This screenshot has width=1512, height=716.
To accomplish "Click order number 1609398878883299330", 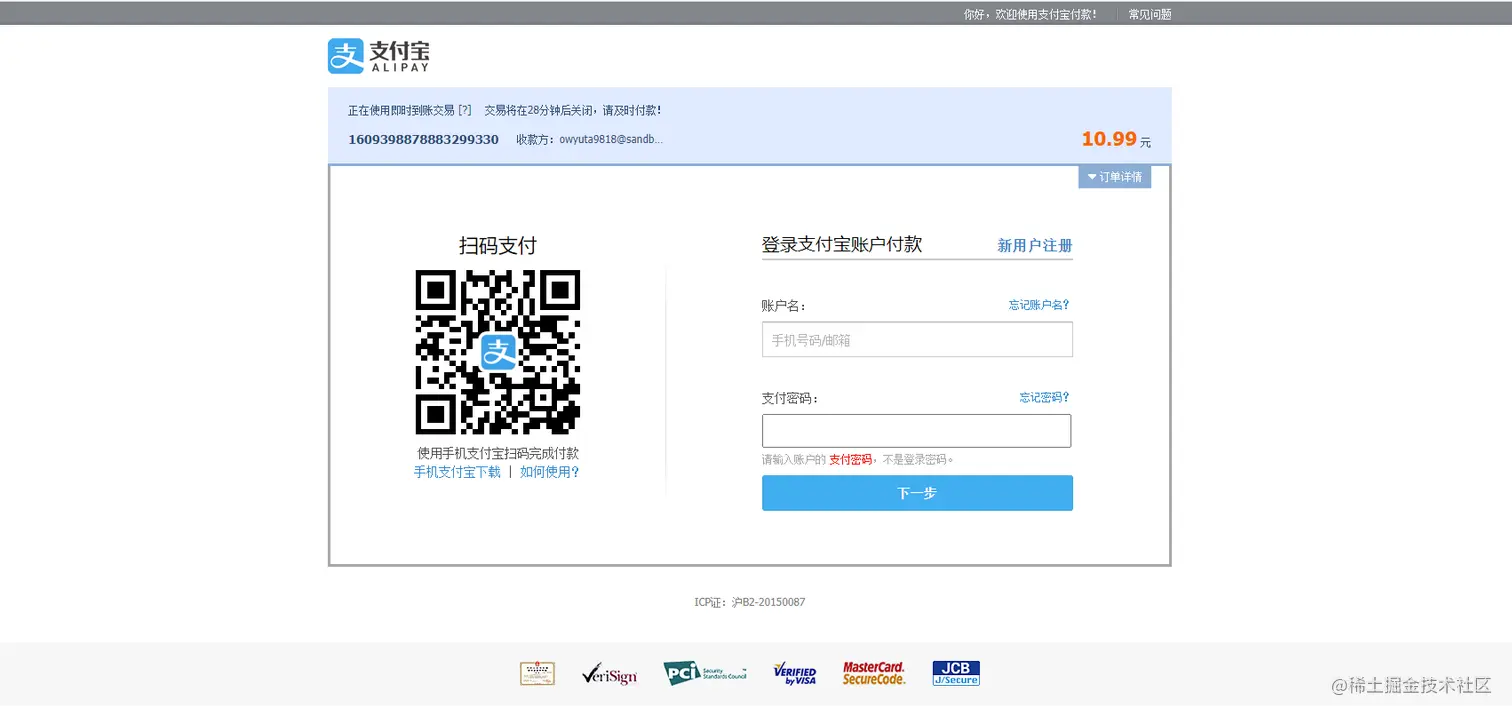I will (423, 139).
